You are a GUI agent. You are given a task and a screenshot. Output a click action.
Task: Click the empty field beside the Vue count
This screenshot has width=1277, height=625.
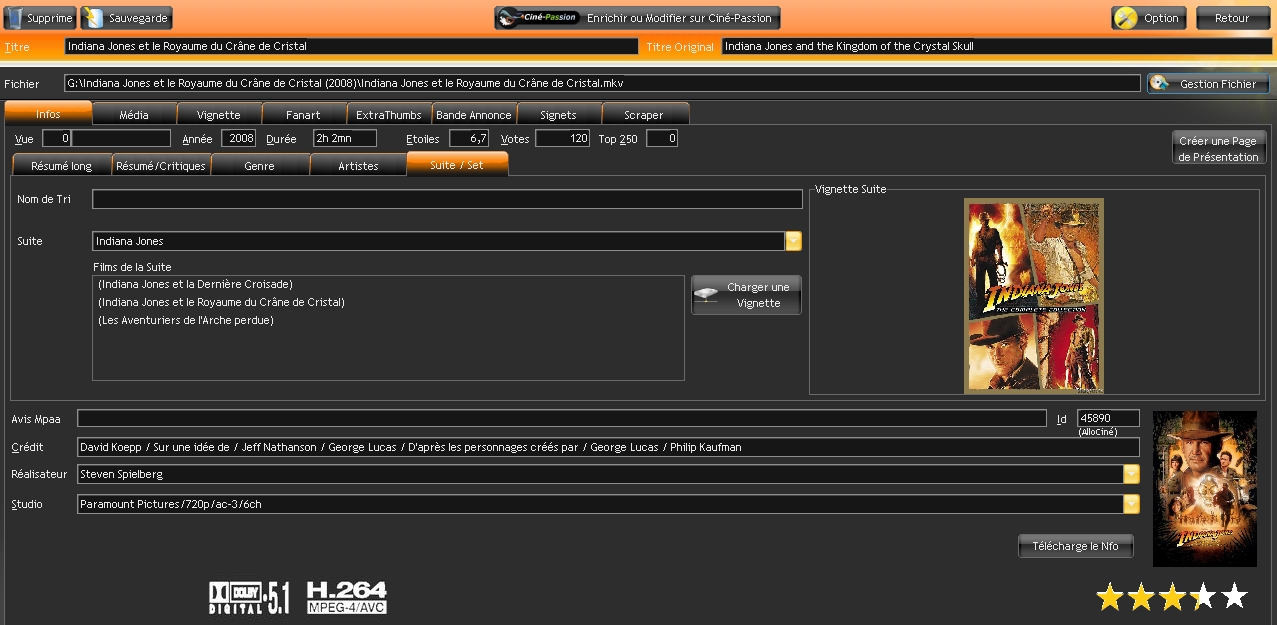pos(121,138)
